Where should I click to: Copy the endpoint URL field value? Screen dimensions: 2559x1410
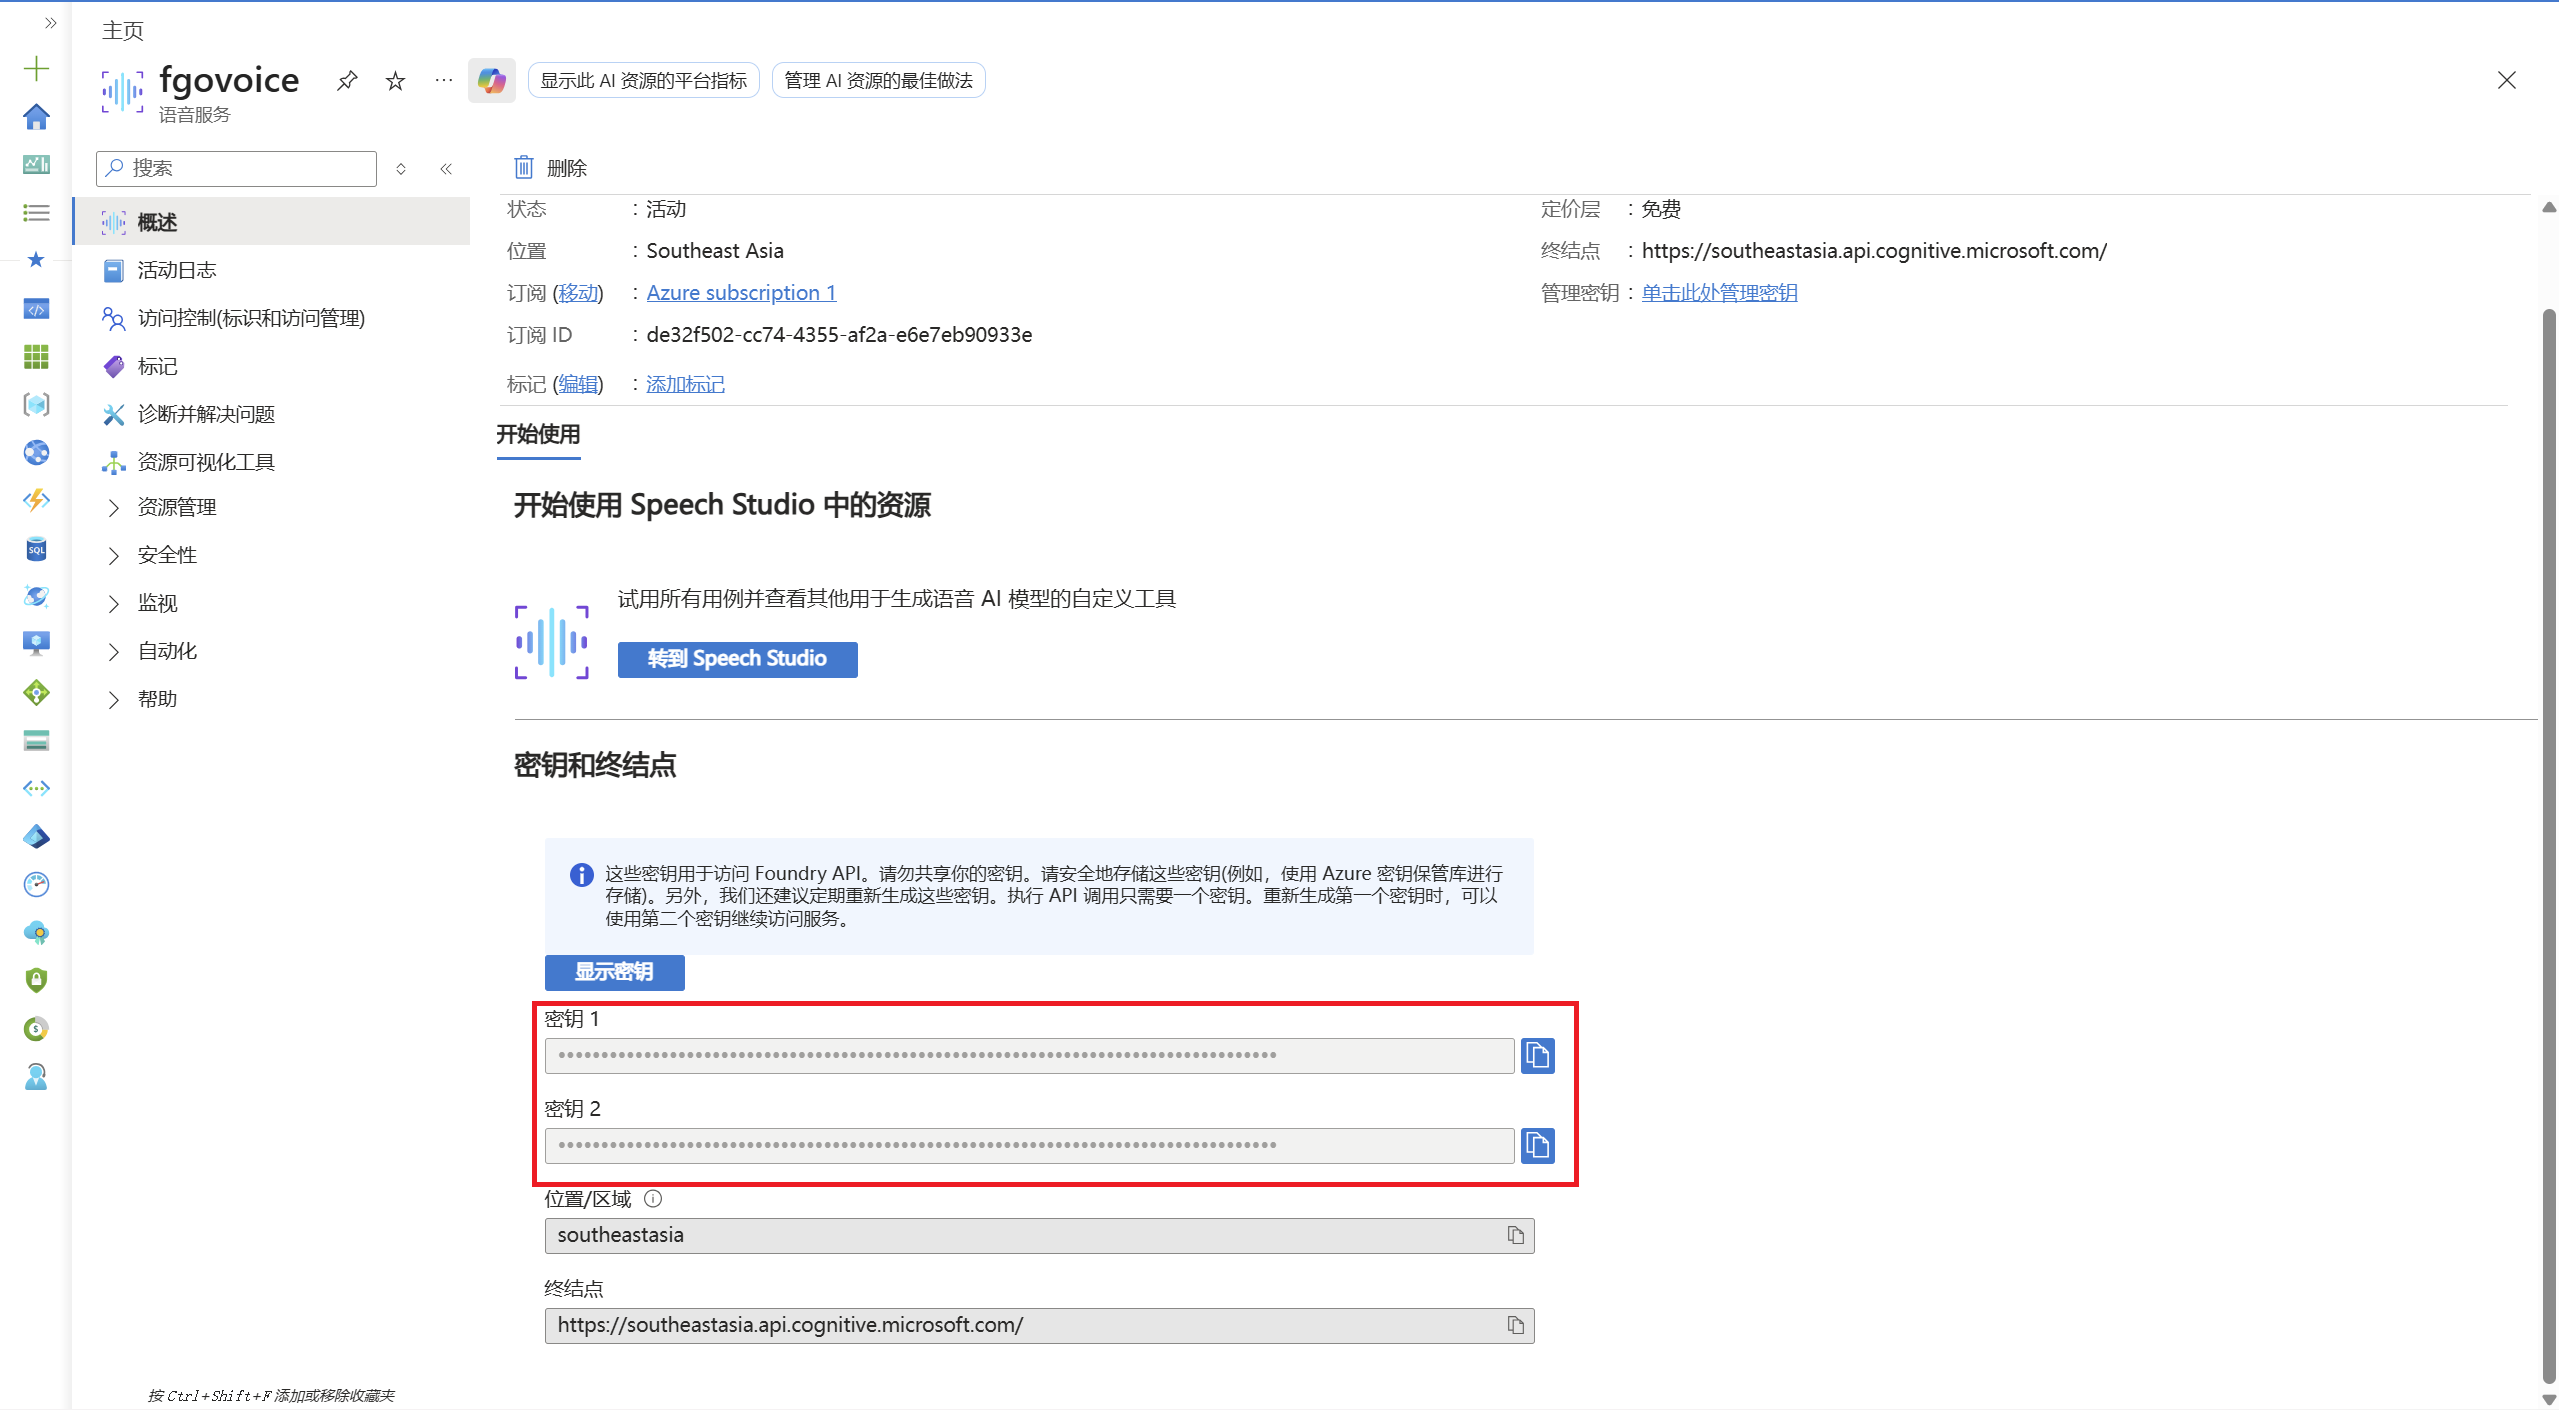1516,1325
